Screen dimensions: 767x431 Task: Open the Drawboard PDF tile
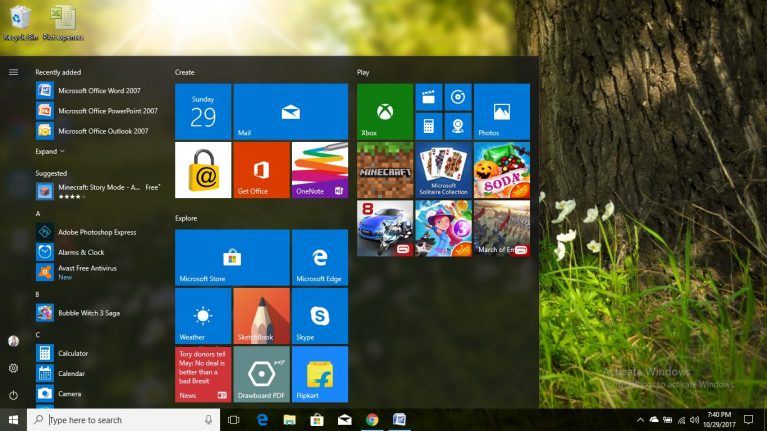(261, 374)
